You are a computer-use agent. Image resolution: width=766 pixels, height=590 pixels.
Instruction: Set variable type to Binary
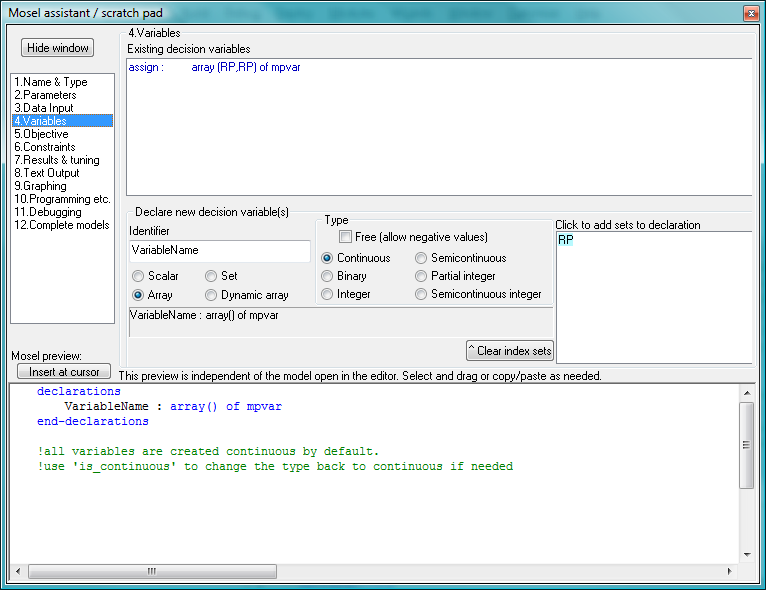(x=328, y=276)
